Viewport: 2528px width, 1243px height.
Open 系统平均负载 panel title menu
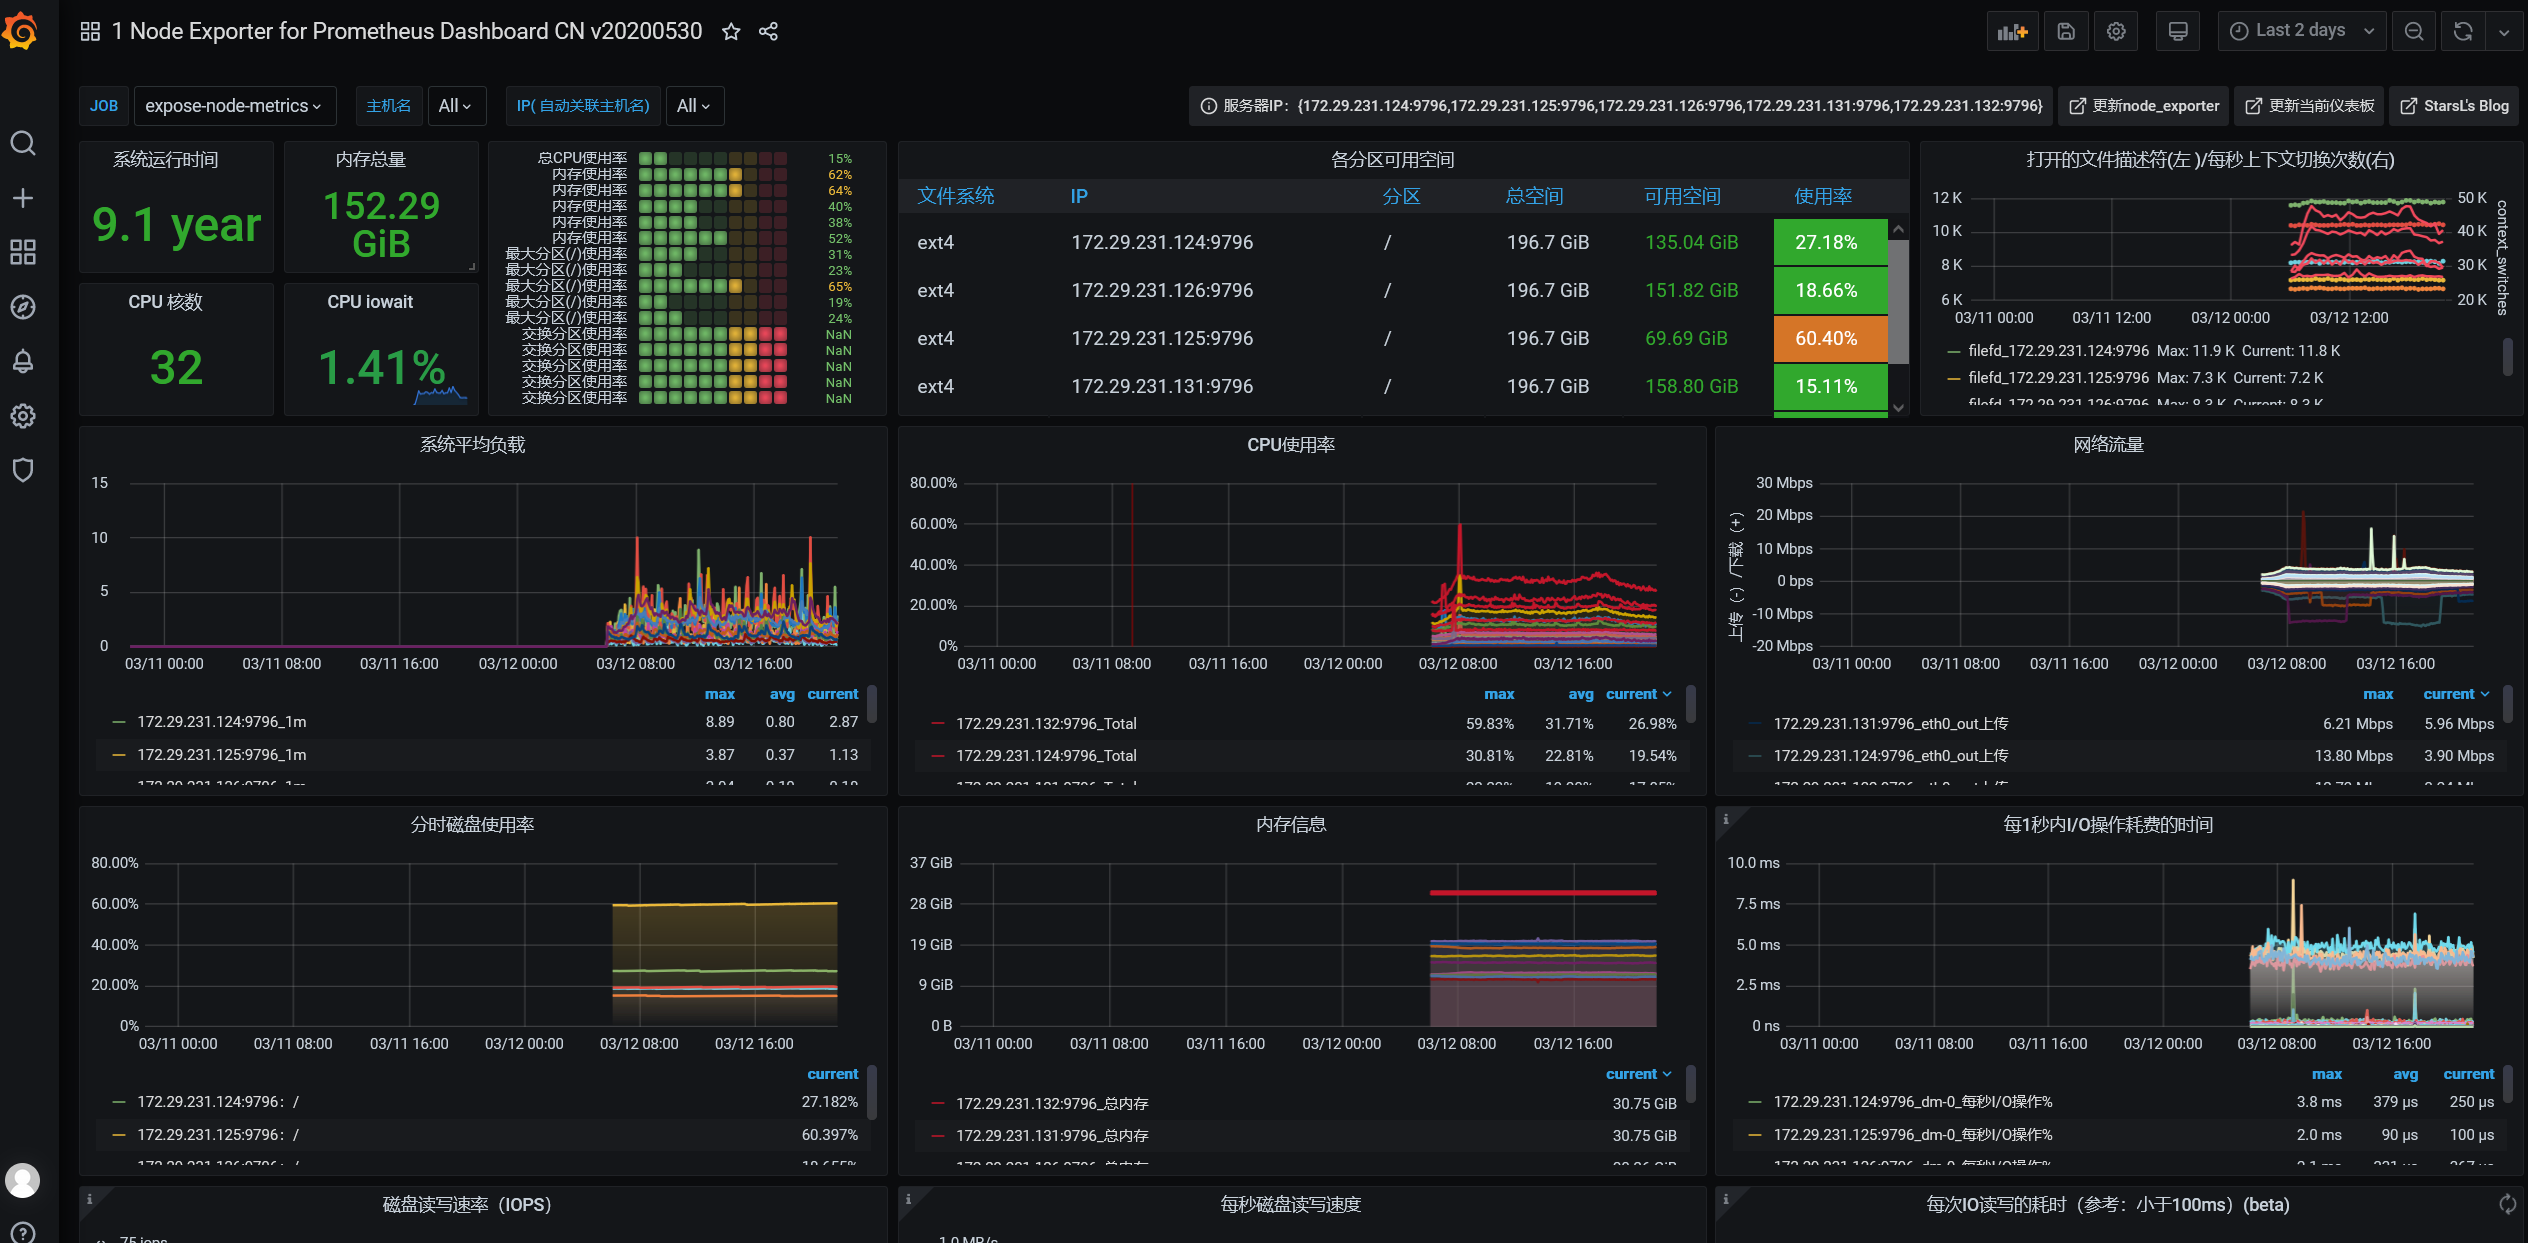472,445
